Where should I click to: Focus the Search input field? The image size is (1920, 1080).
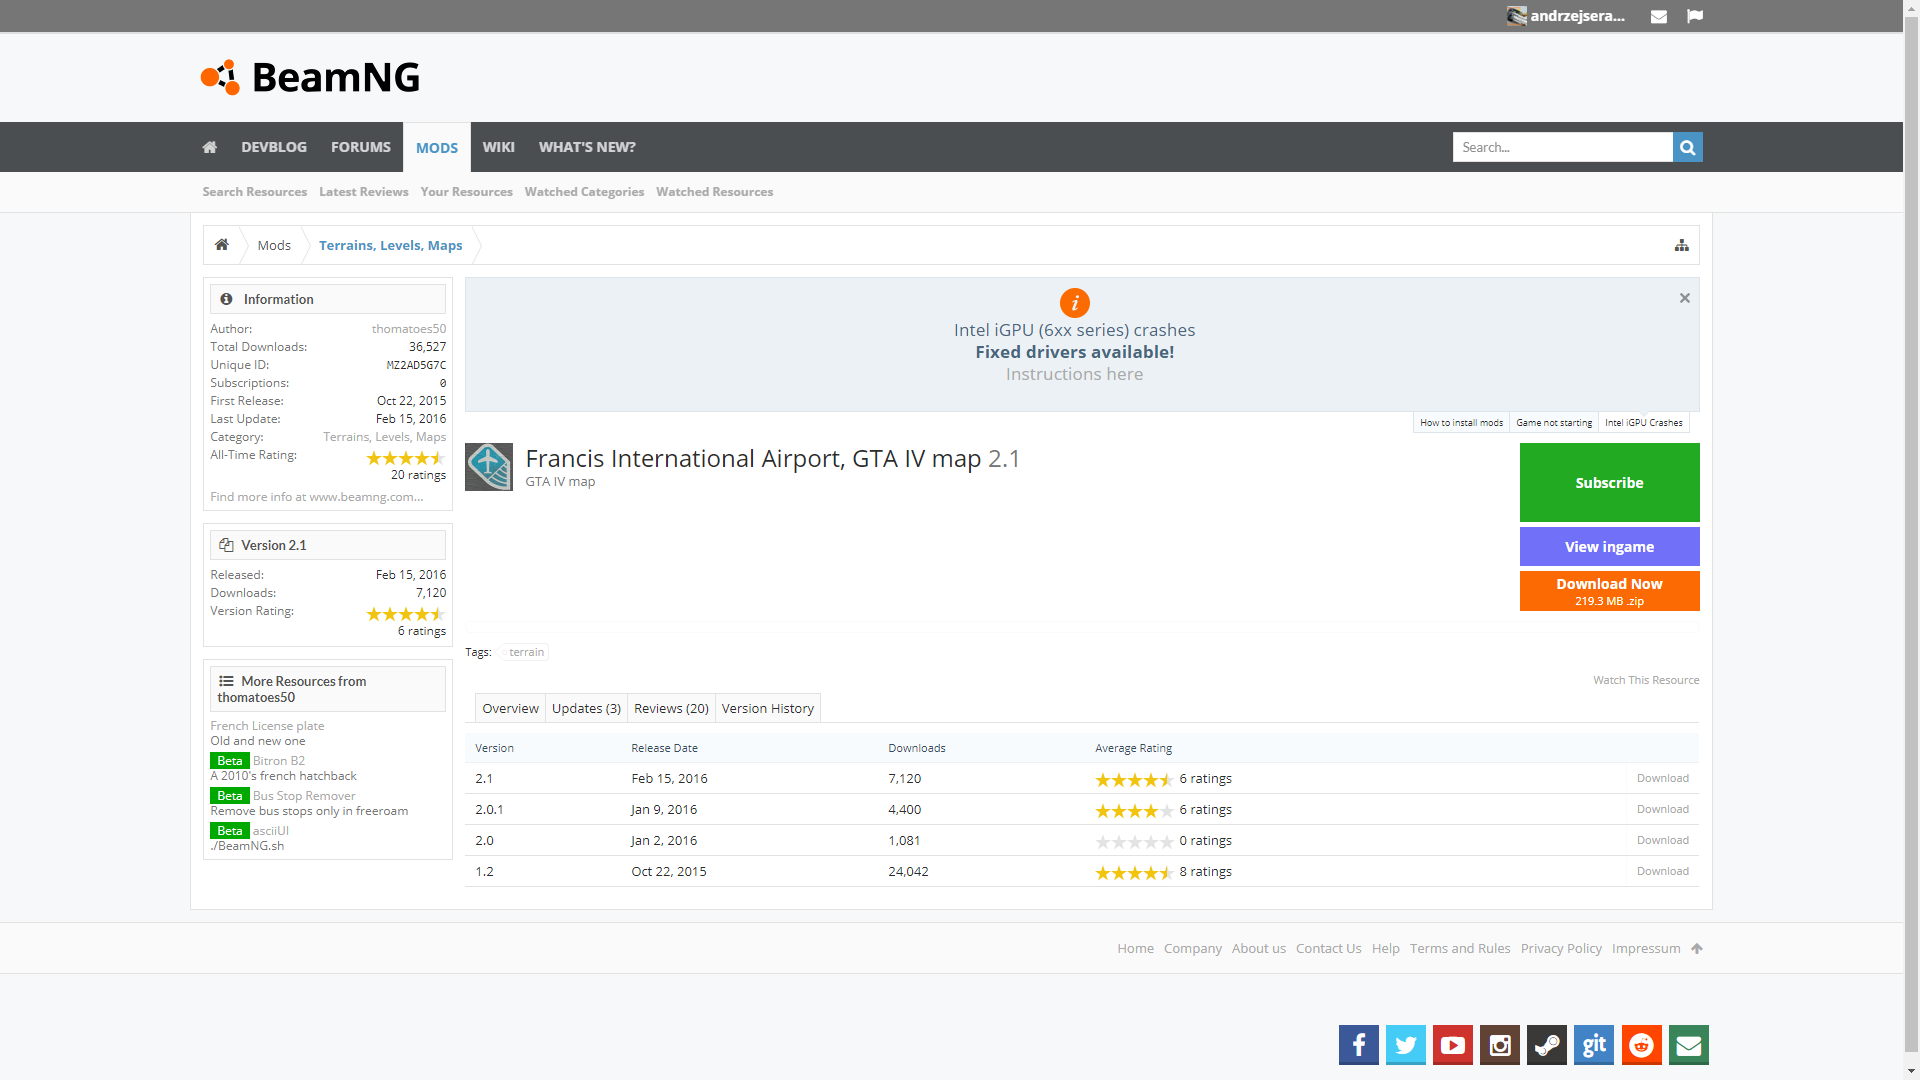pos(1562,147)
